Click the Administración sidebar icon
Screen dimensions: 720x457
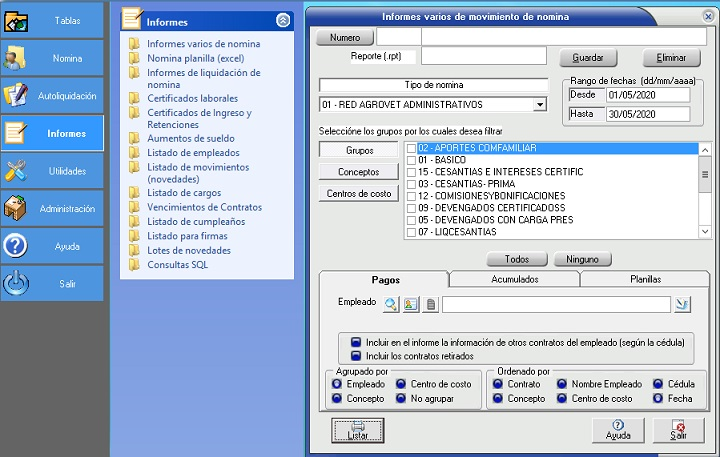coord(17,208)
